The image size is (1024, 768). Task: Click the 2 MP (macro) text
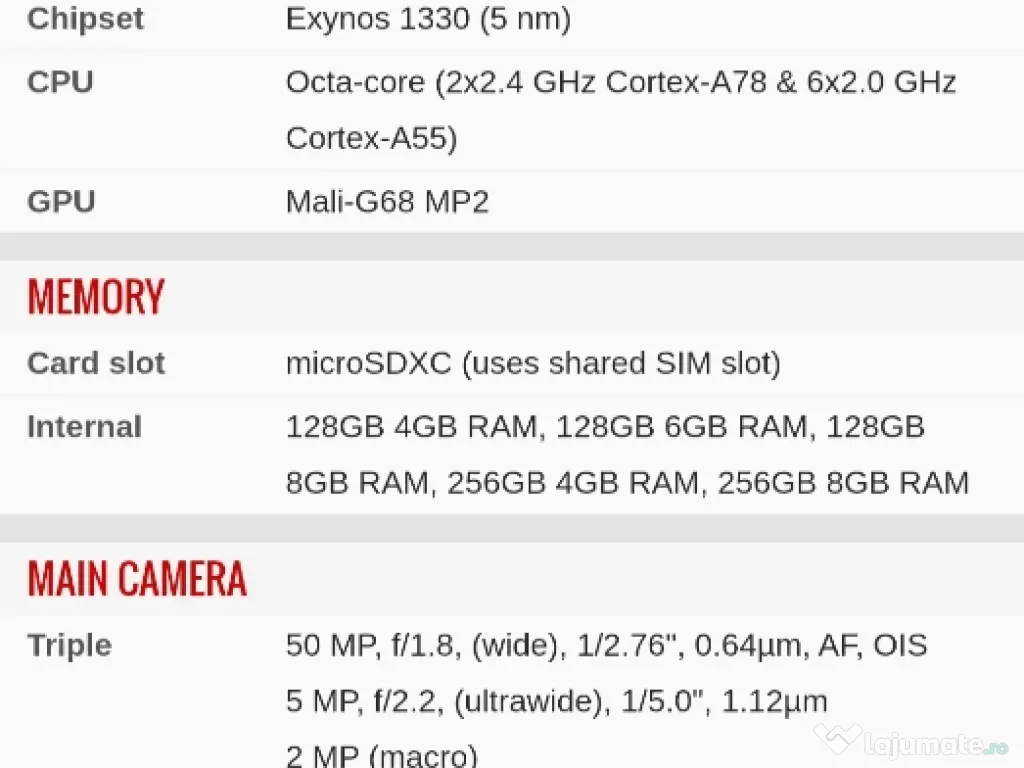[x=382, y=755]
